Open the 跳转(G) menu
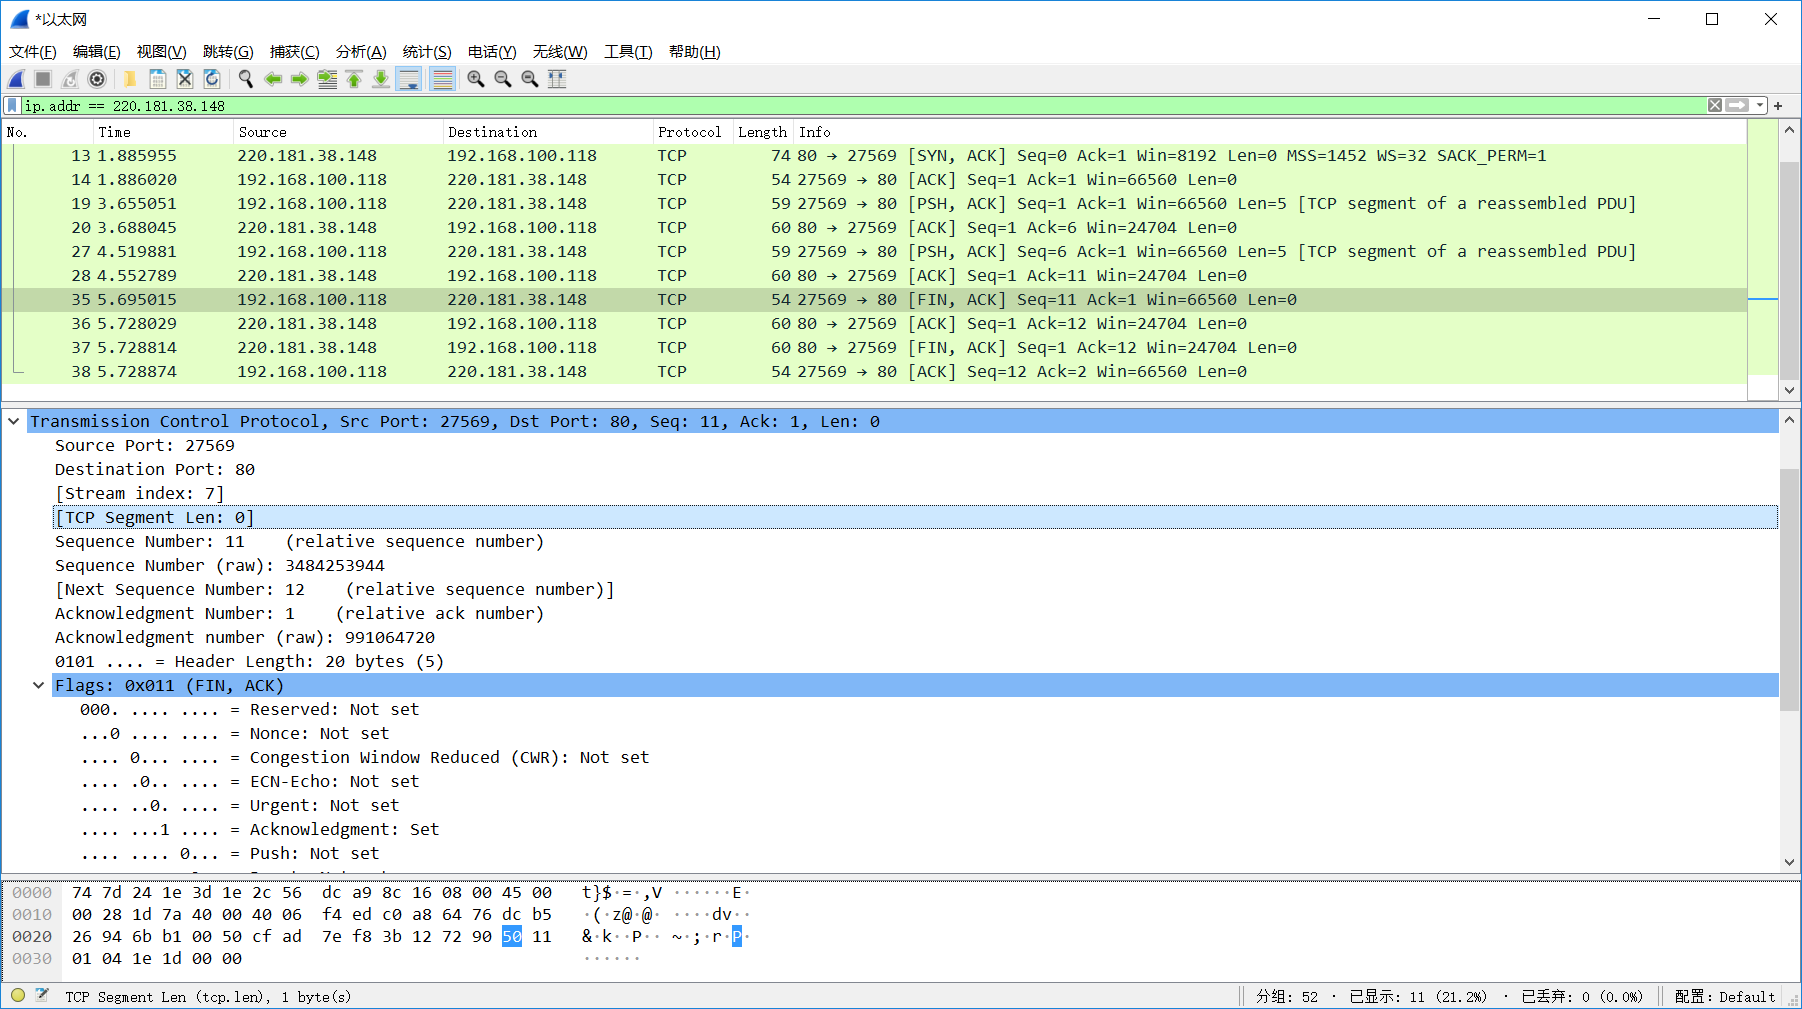This screenshot has width=1802, height=1009. (x=228, y=52)
